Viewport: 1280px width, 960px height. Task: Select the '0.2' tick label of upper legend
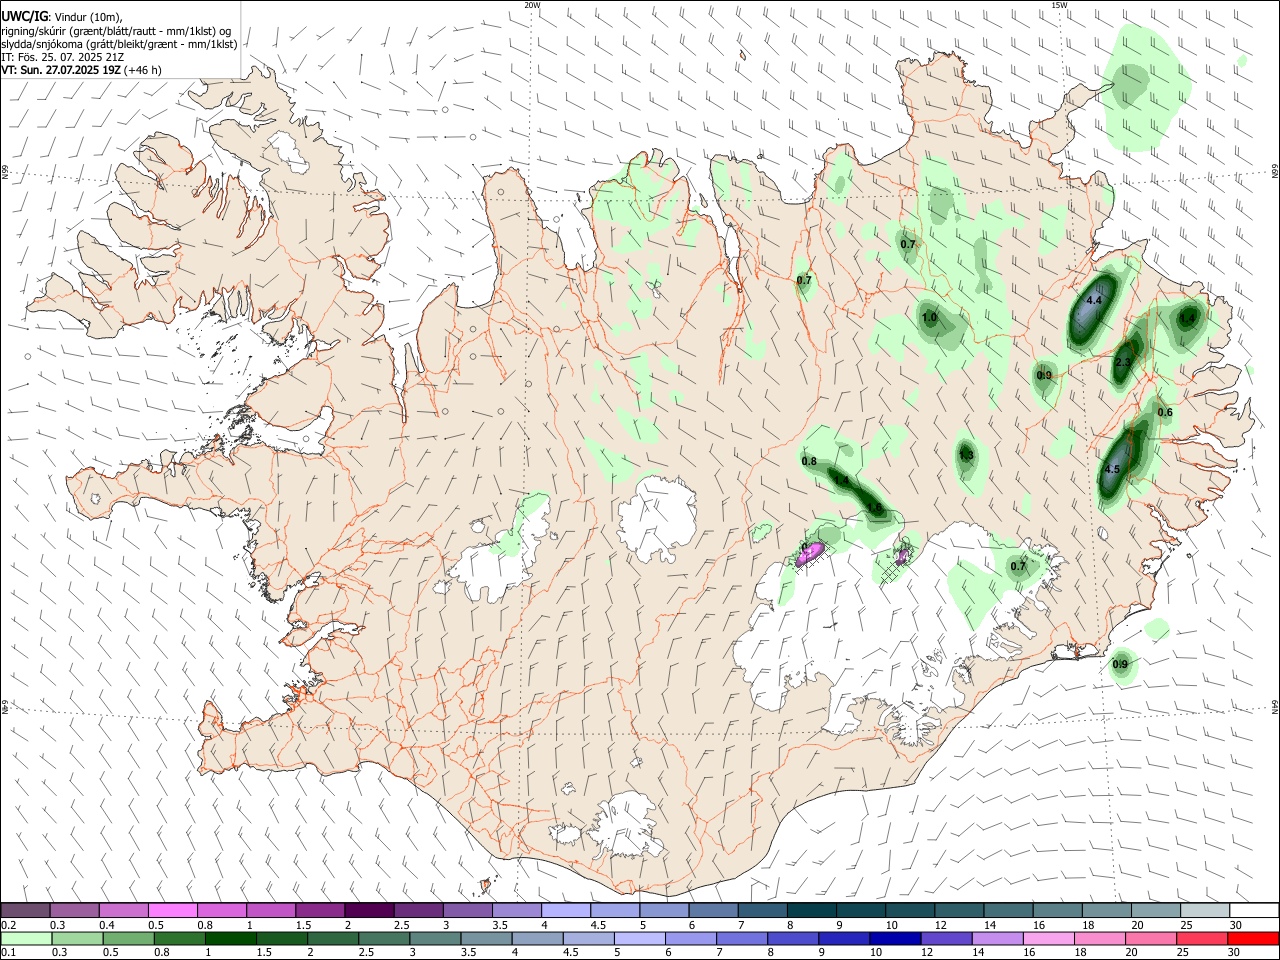tap(8, 925)
